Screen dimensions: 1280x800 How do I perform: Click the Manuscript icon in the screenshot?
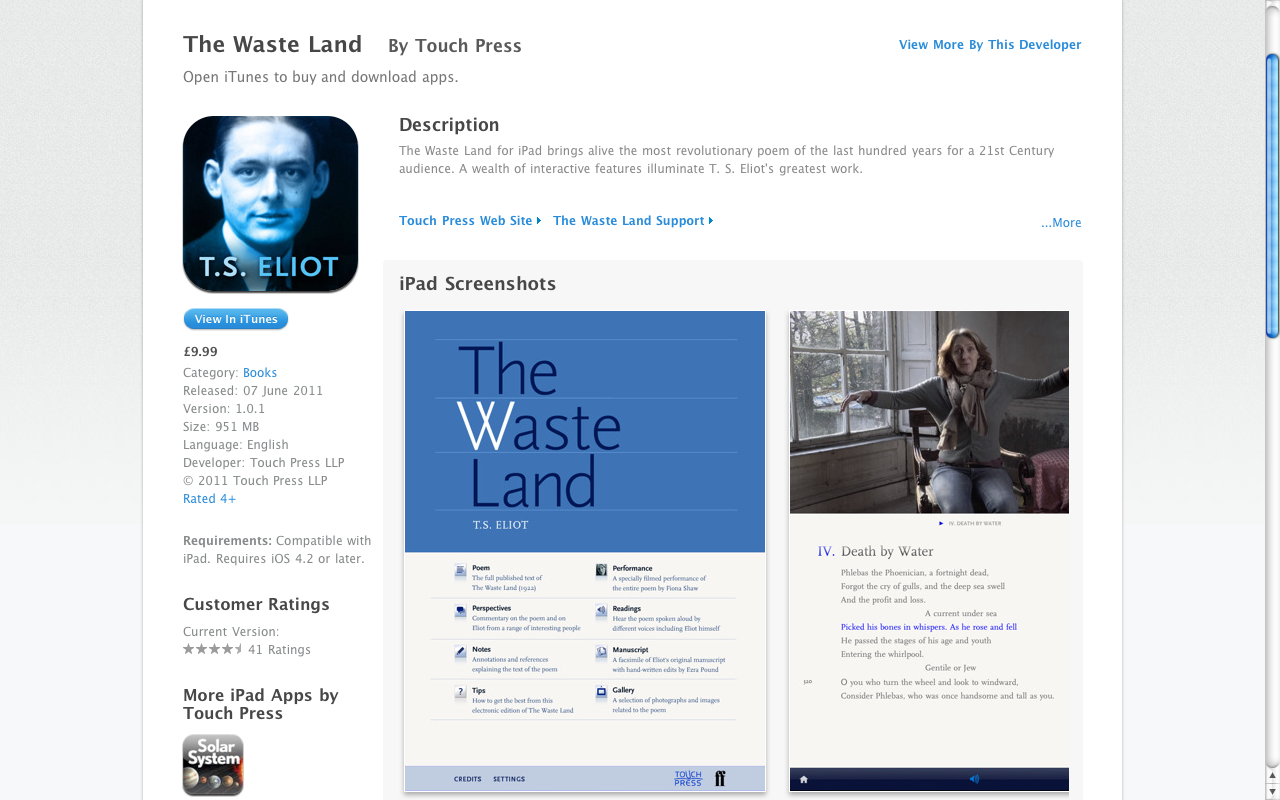pos(601,651)
